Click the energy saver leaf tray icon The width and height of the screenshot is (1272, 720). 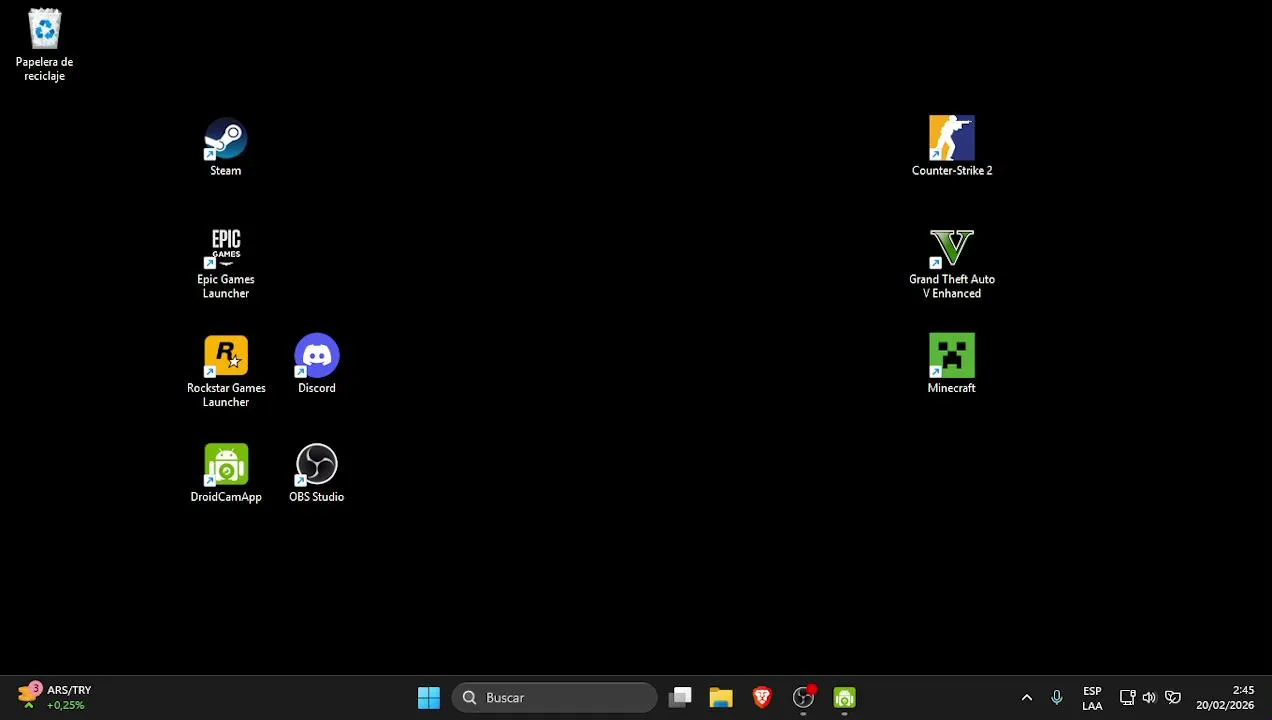[x=1173, y=698]
